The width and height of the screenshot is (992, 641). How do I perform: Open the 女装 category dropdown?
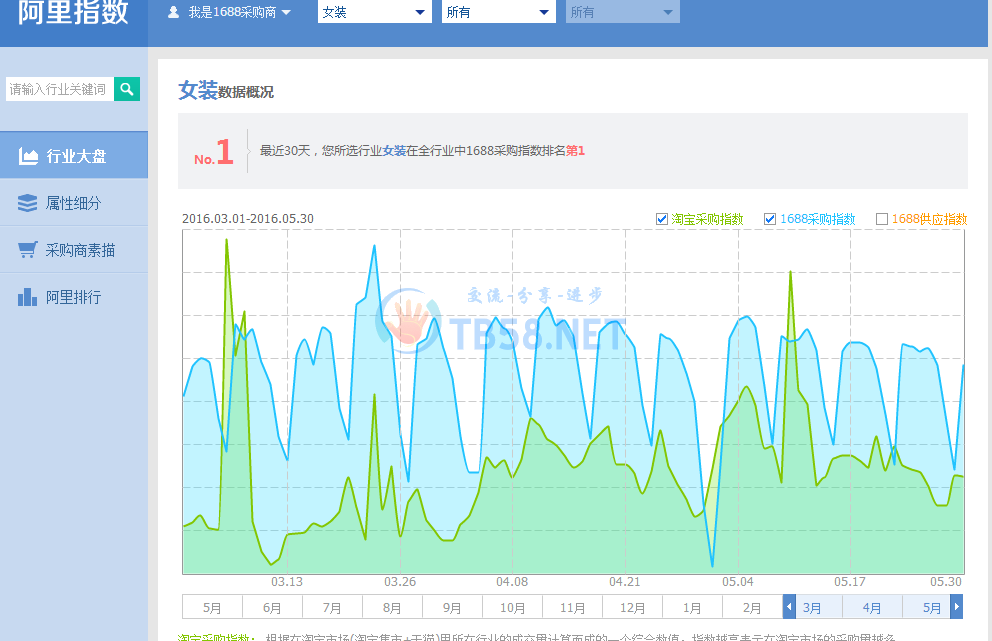pyautogui.click(x=375, y=12)
